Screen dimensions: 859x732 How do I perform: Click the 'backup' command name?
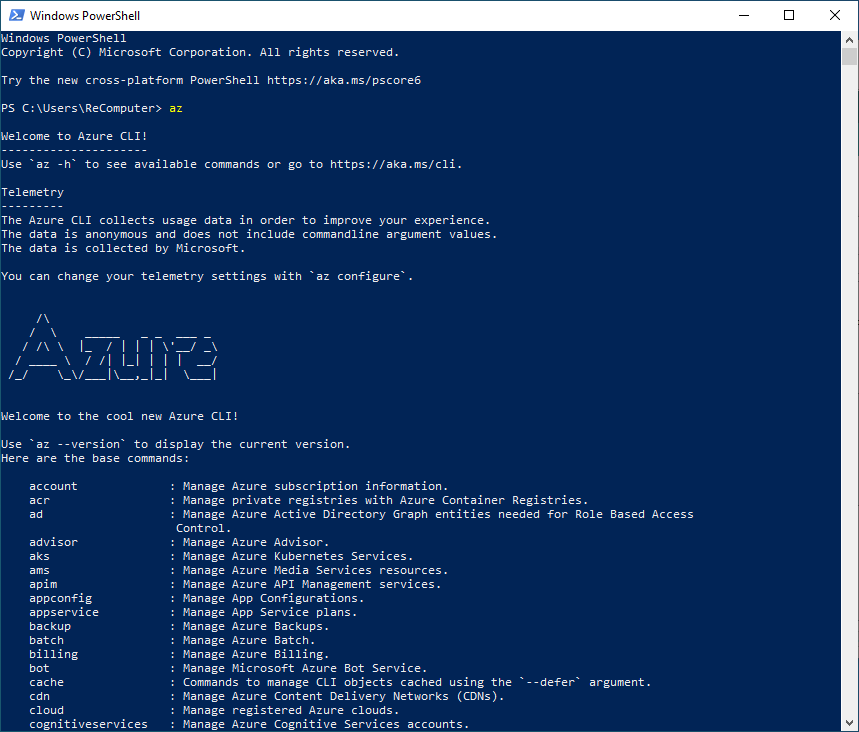pyautogui.click(x=50, y=626)
